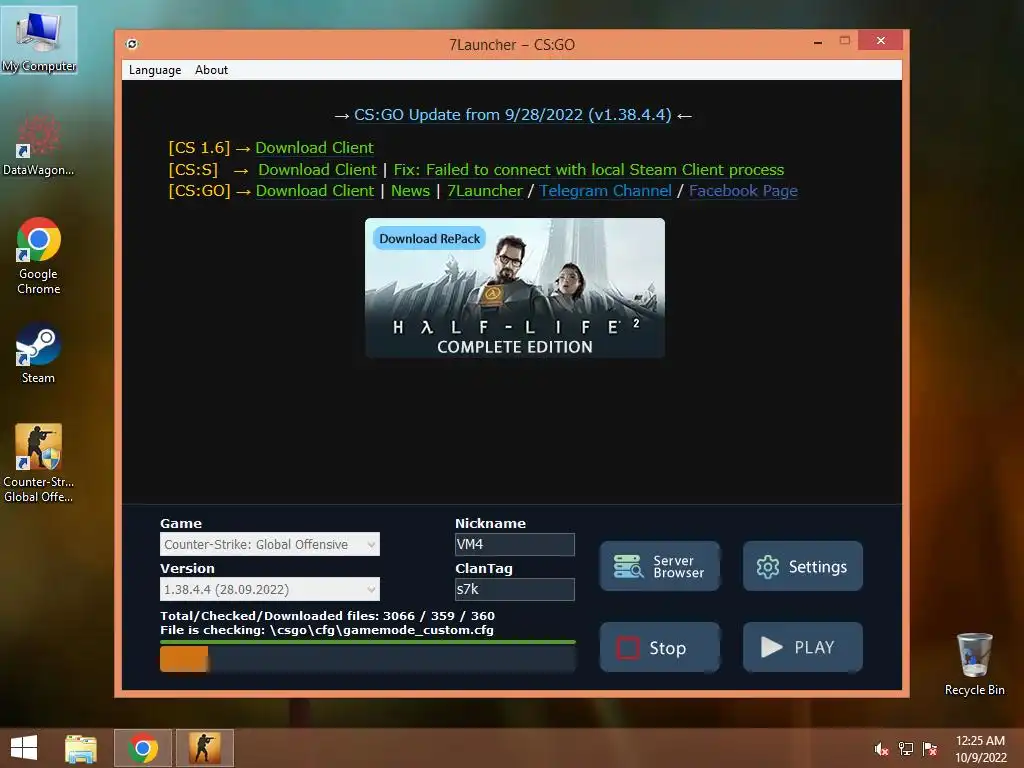
Task: Click Download Client link for CS 1.6
Action: coord(314,148)
